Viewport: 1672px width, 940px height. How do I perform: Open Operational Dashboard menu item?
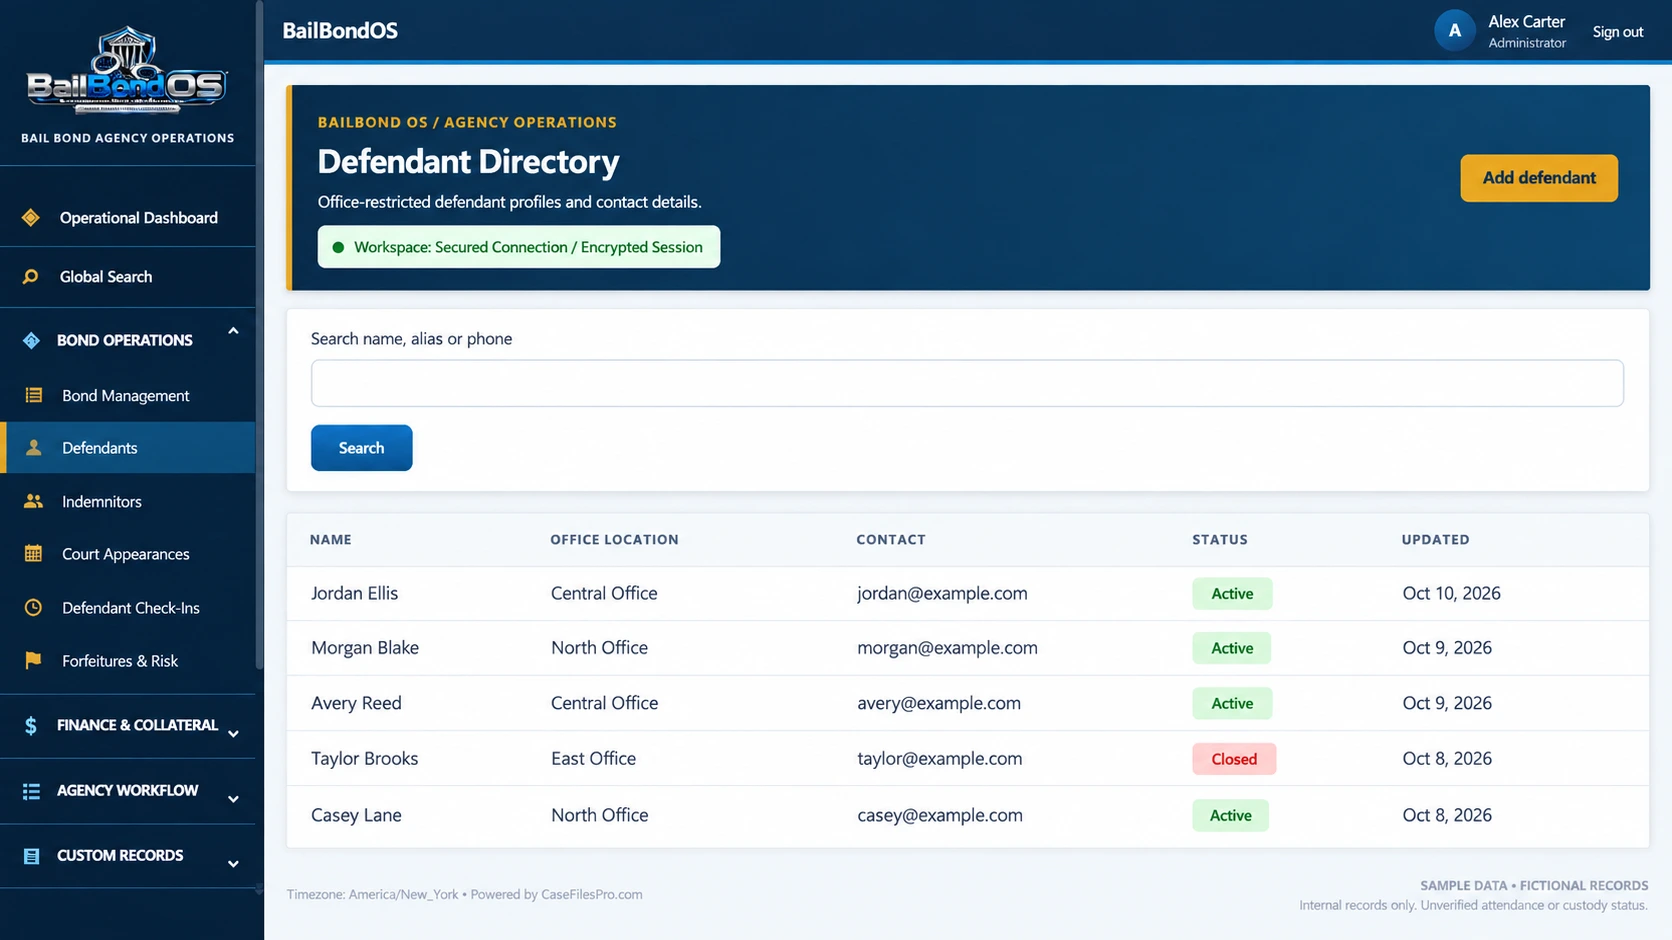[x=128, y=217]
